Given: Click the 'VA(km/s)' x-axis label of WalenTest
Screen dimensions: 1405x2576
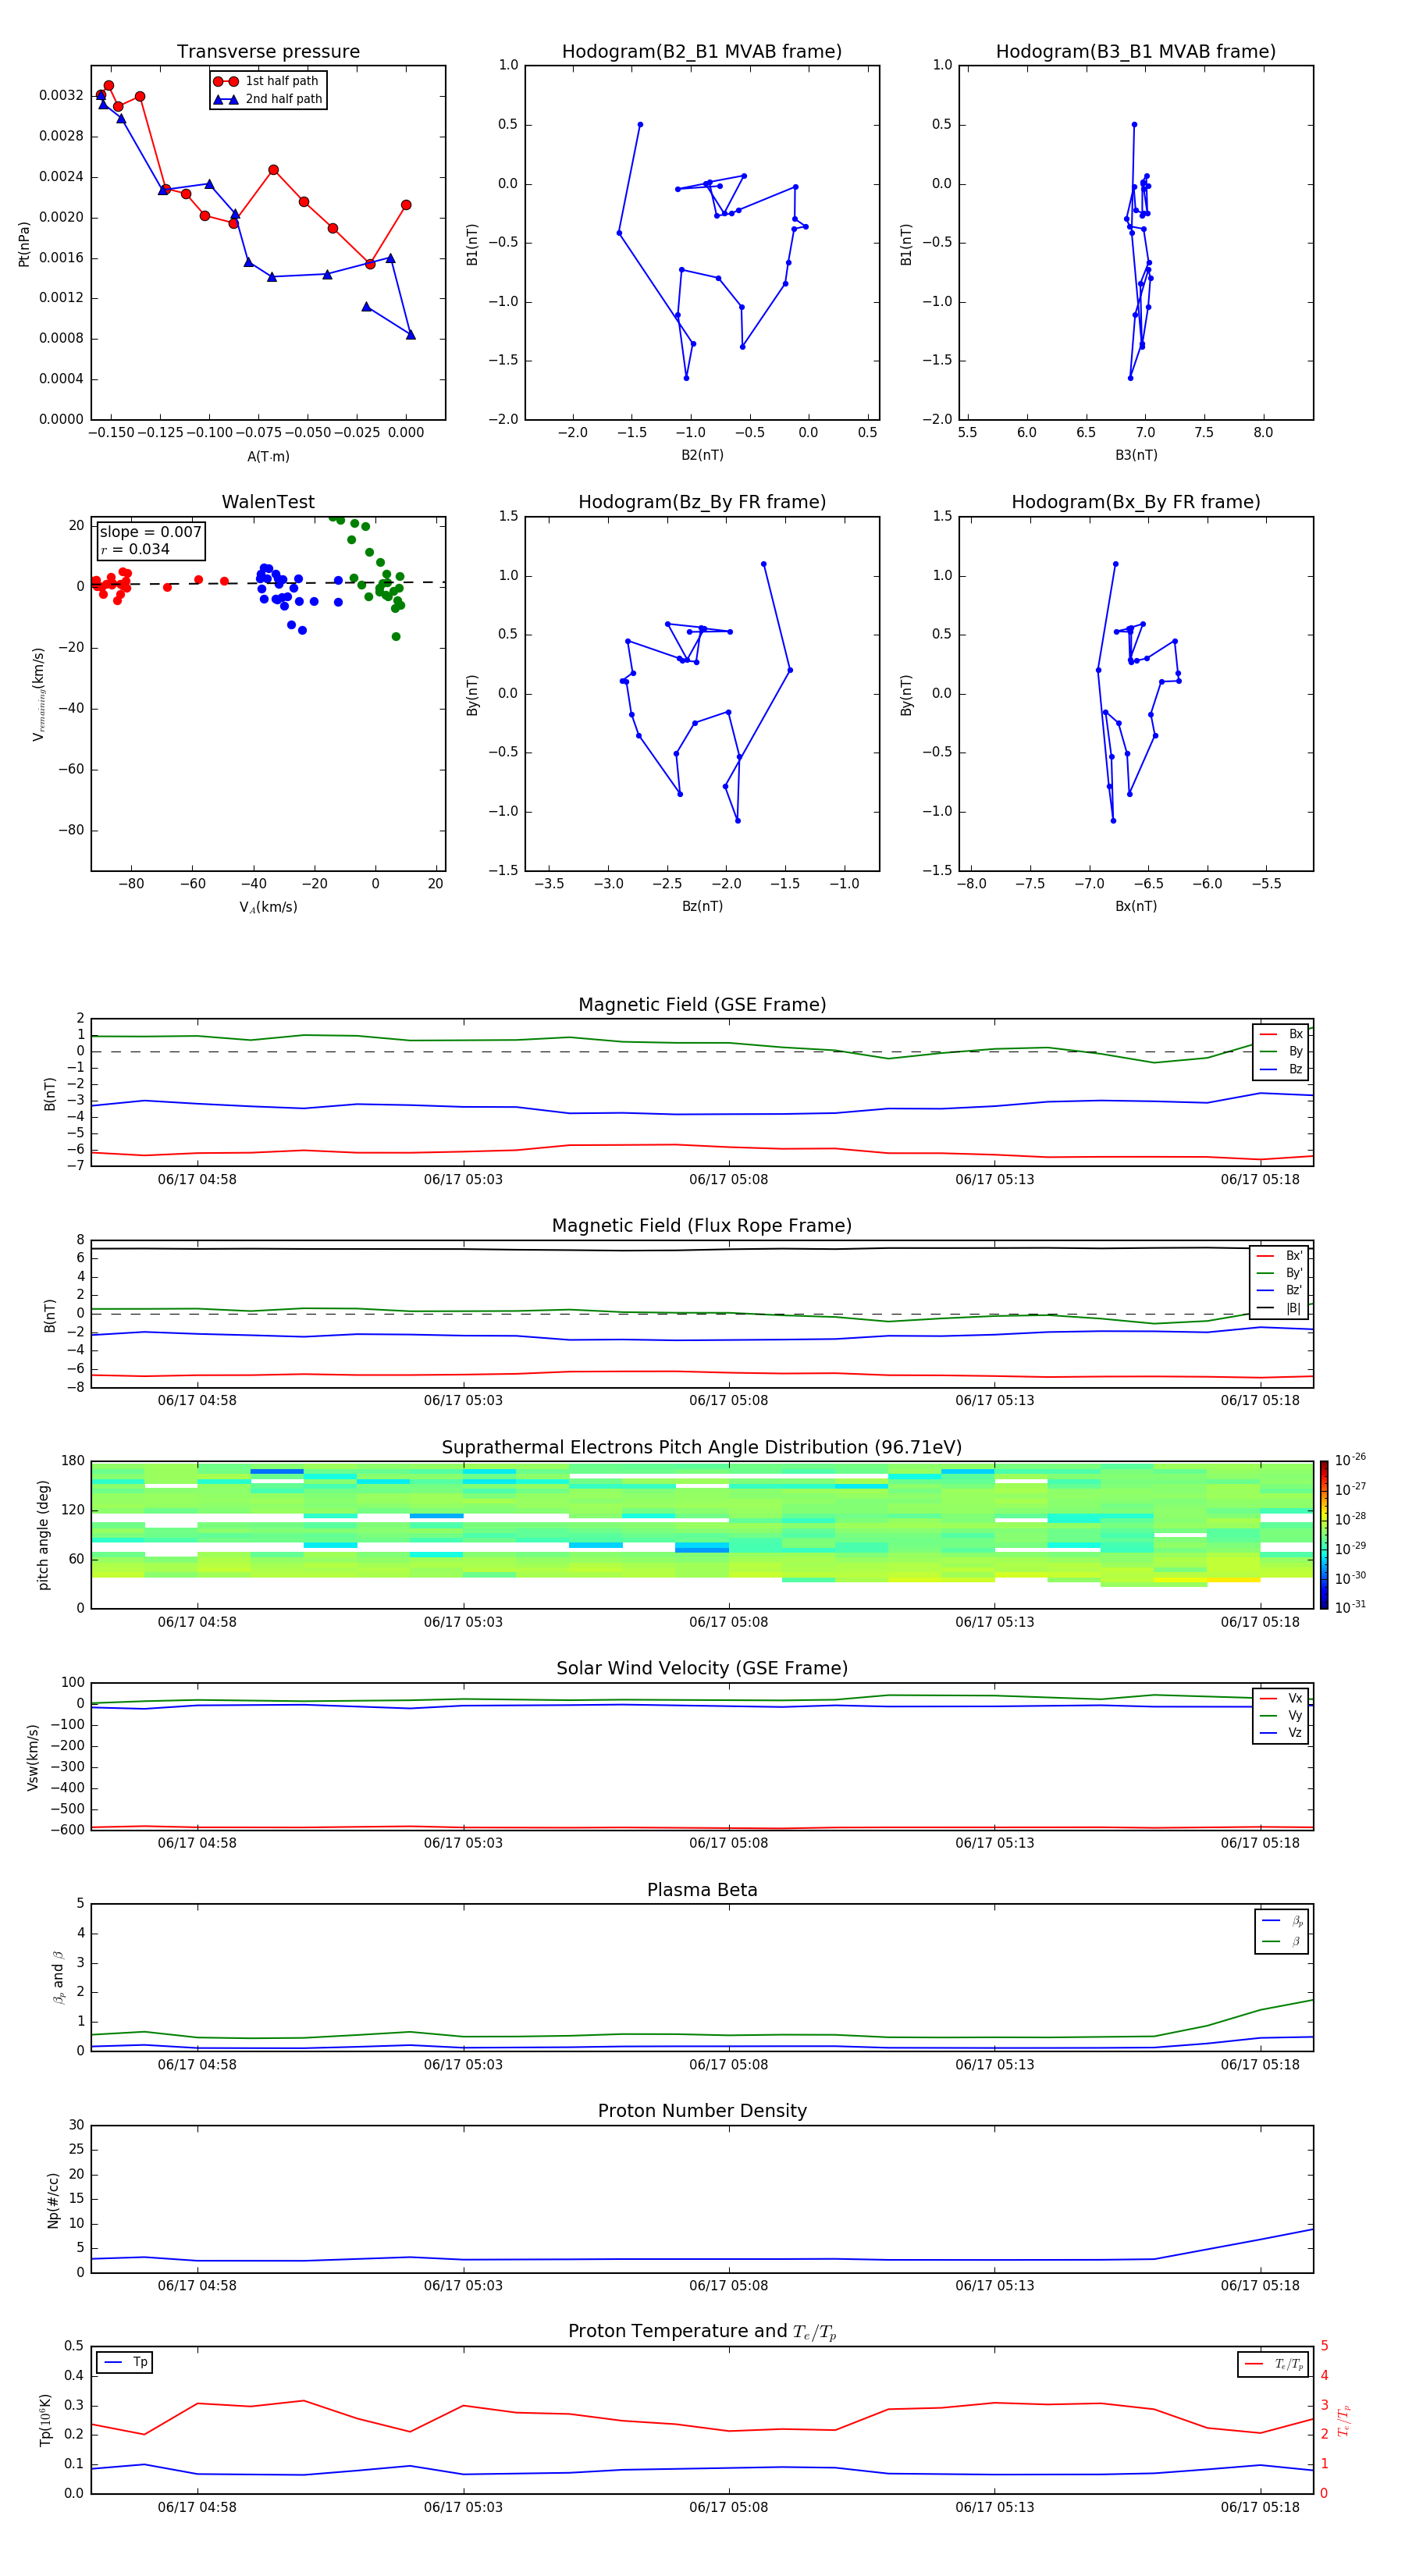Looking at the screenshot, I should coord(268,907).
